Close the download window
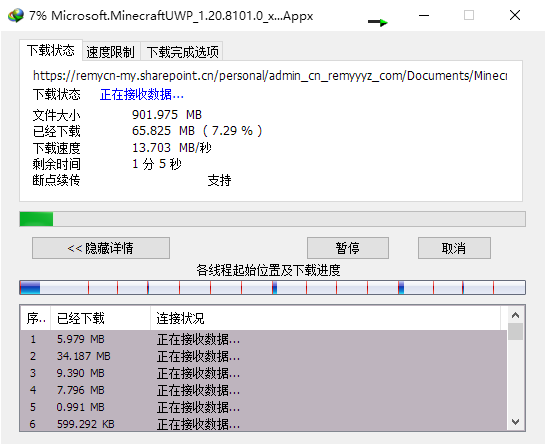This screenshot has width=546, height=445. [x=515, y=15]
